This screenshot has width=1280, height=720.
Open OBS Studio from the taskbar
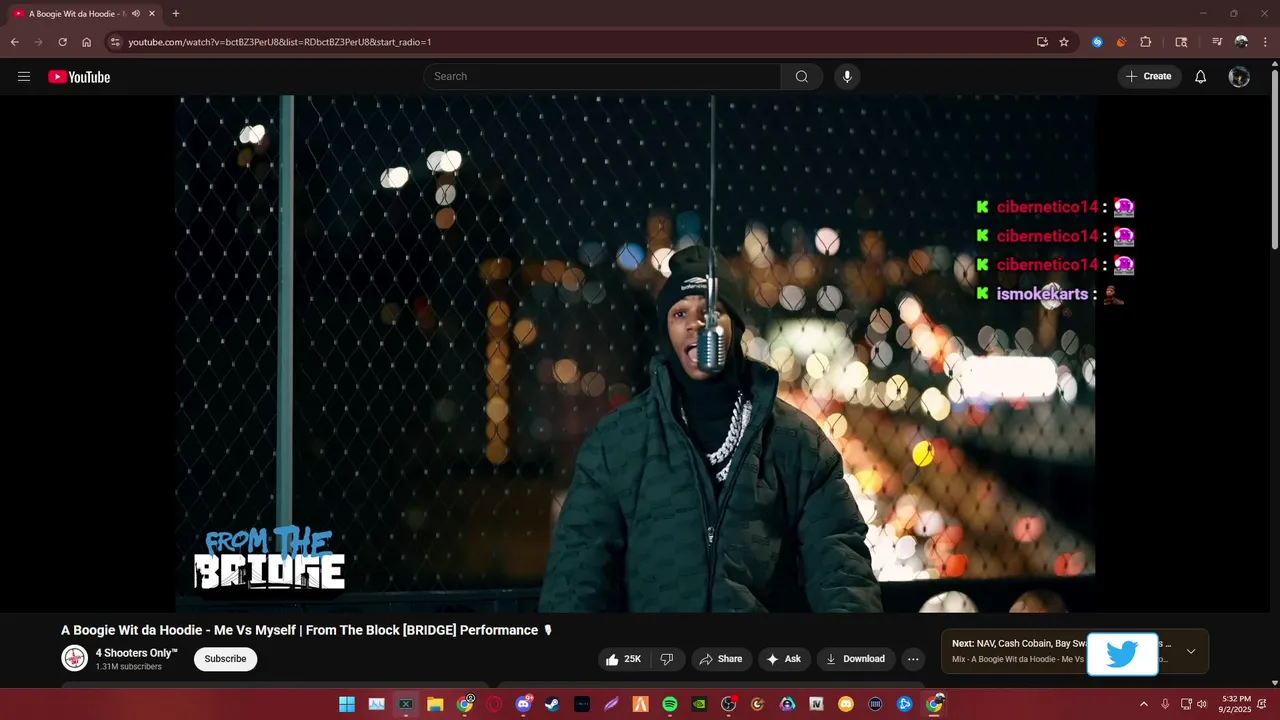click(x=729, y=704)
